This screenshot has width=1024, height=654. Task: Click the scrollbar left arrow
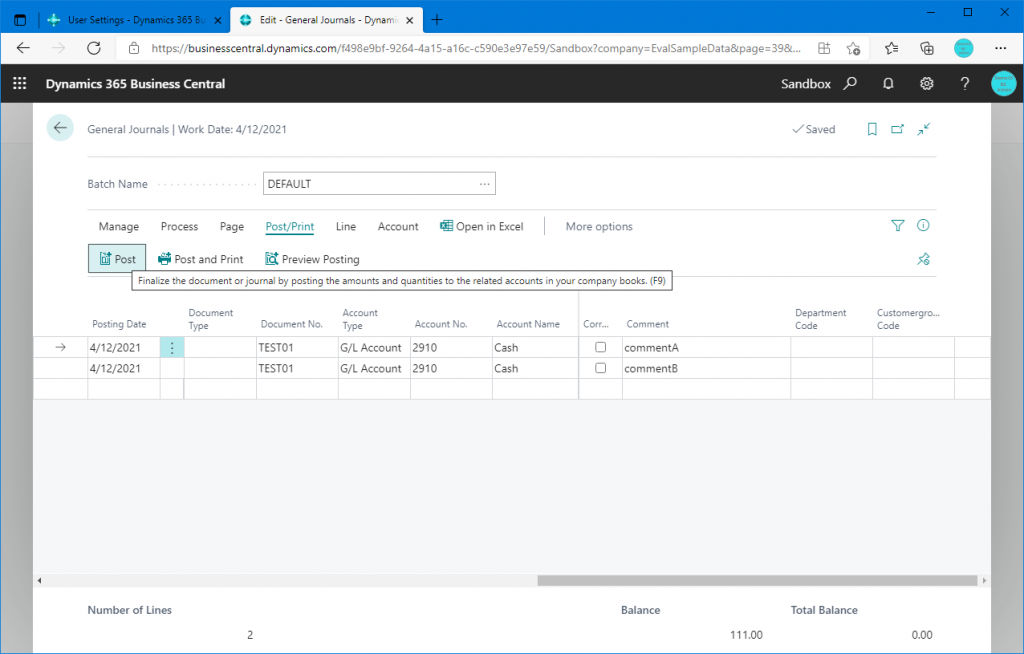click(39, 580)
